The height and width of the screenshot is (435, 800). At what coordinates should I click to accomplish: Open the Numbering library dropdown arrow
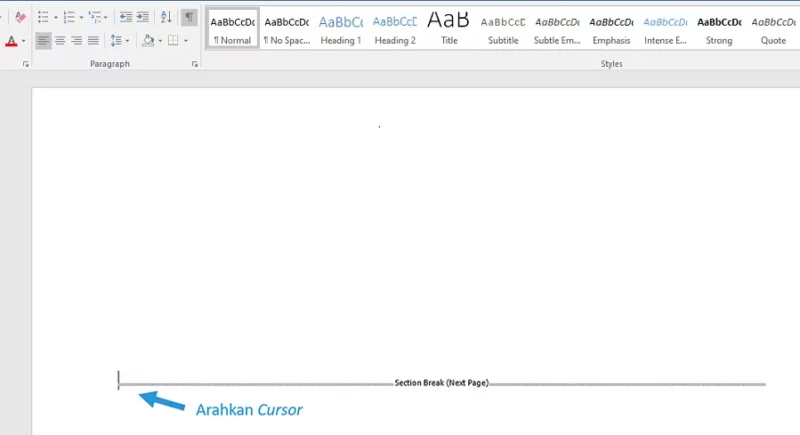click(81, 18)
